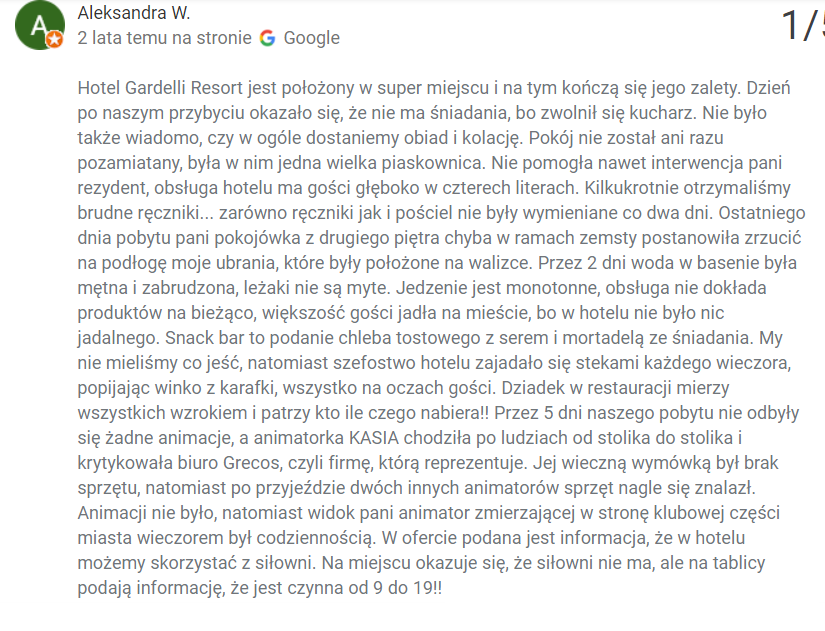
Task: Click the colorful Google G logo
Action: [267, 38]
